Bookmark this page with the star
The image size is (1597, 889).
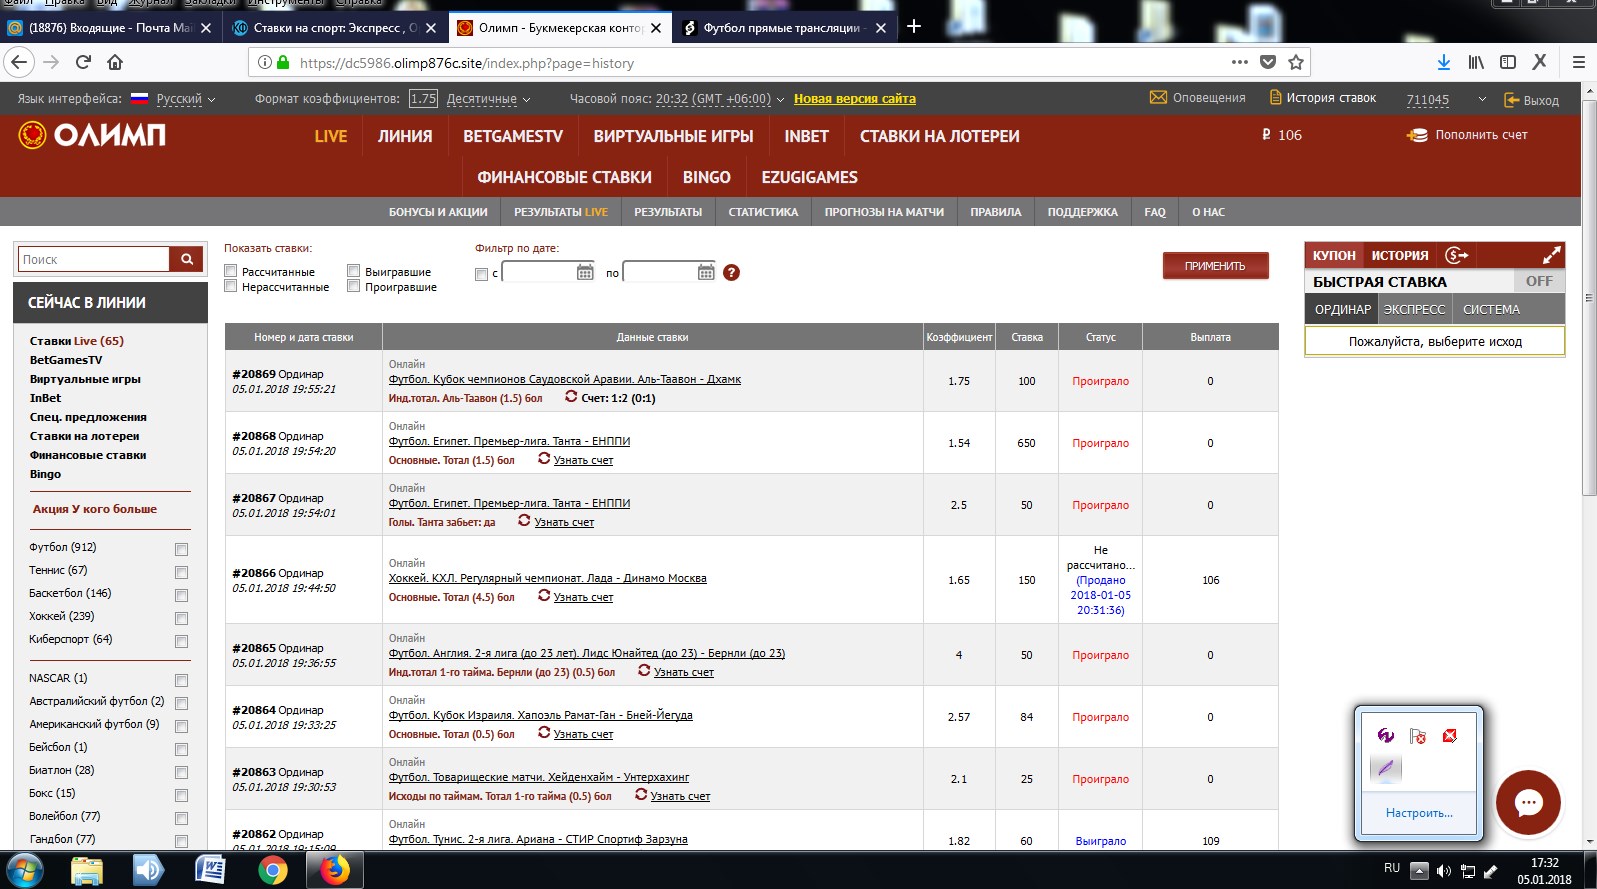[1296, 62]
